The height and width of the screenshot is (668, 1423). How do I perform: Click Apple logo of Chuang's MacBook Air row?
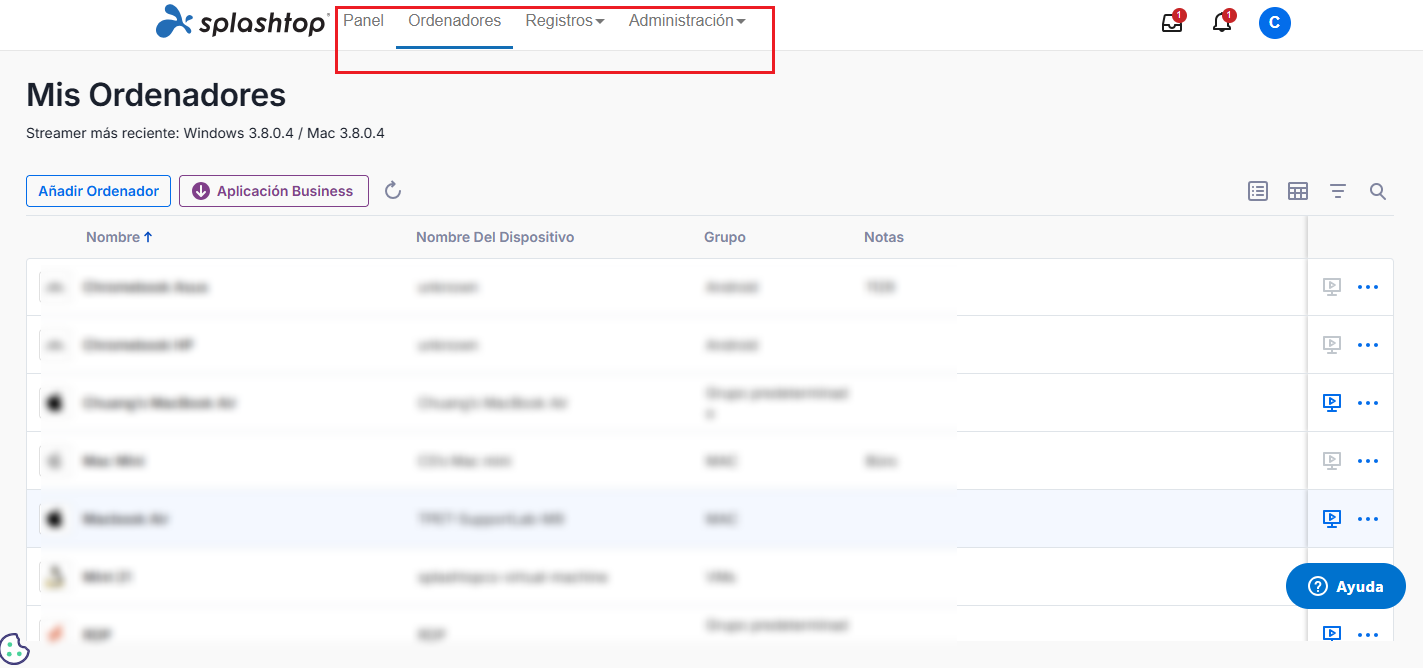pyautogui.click(x=54, y=403)
